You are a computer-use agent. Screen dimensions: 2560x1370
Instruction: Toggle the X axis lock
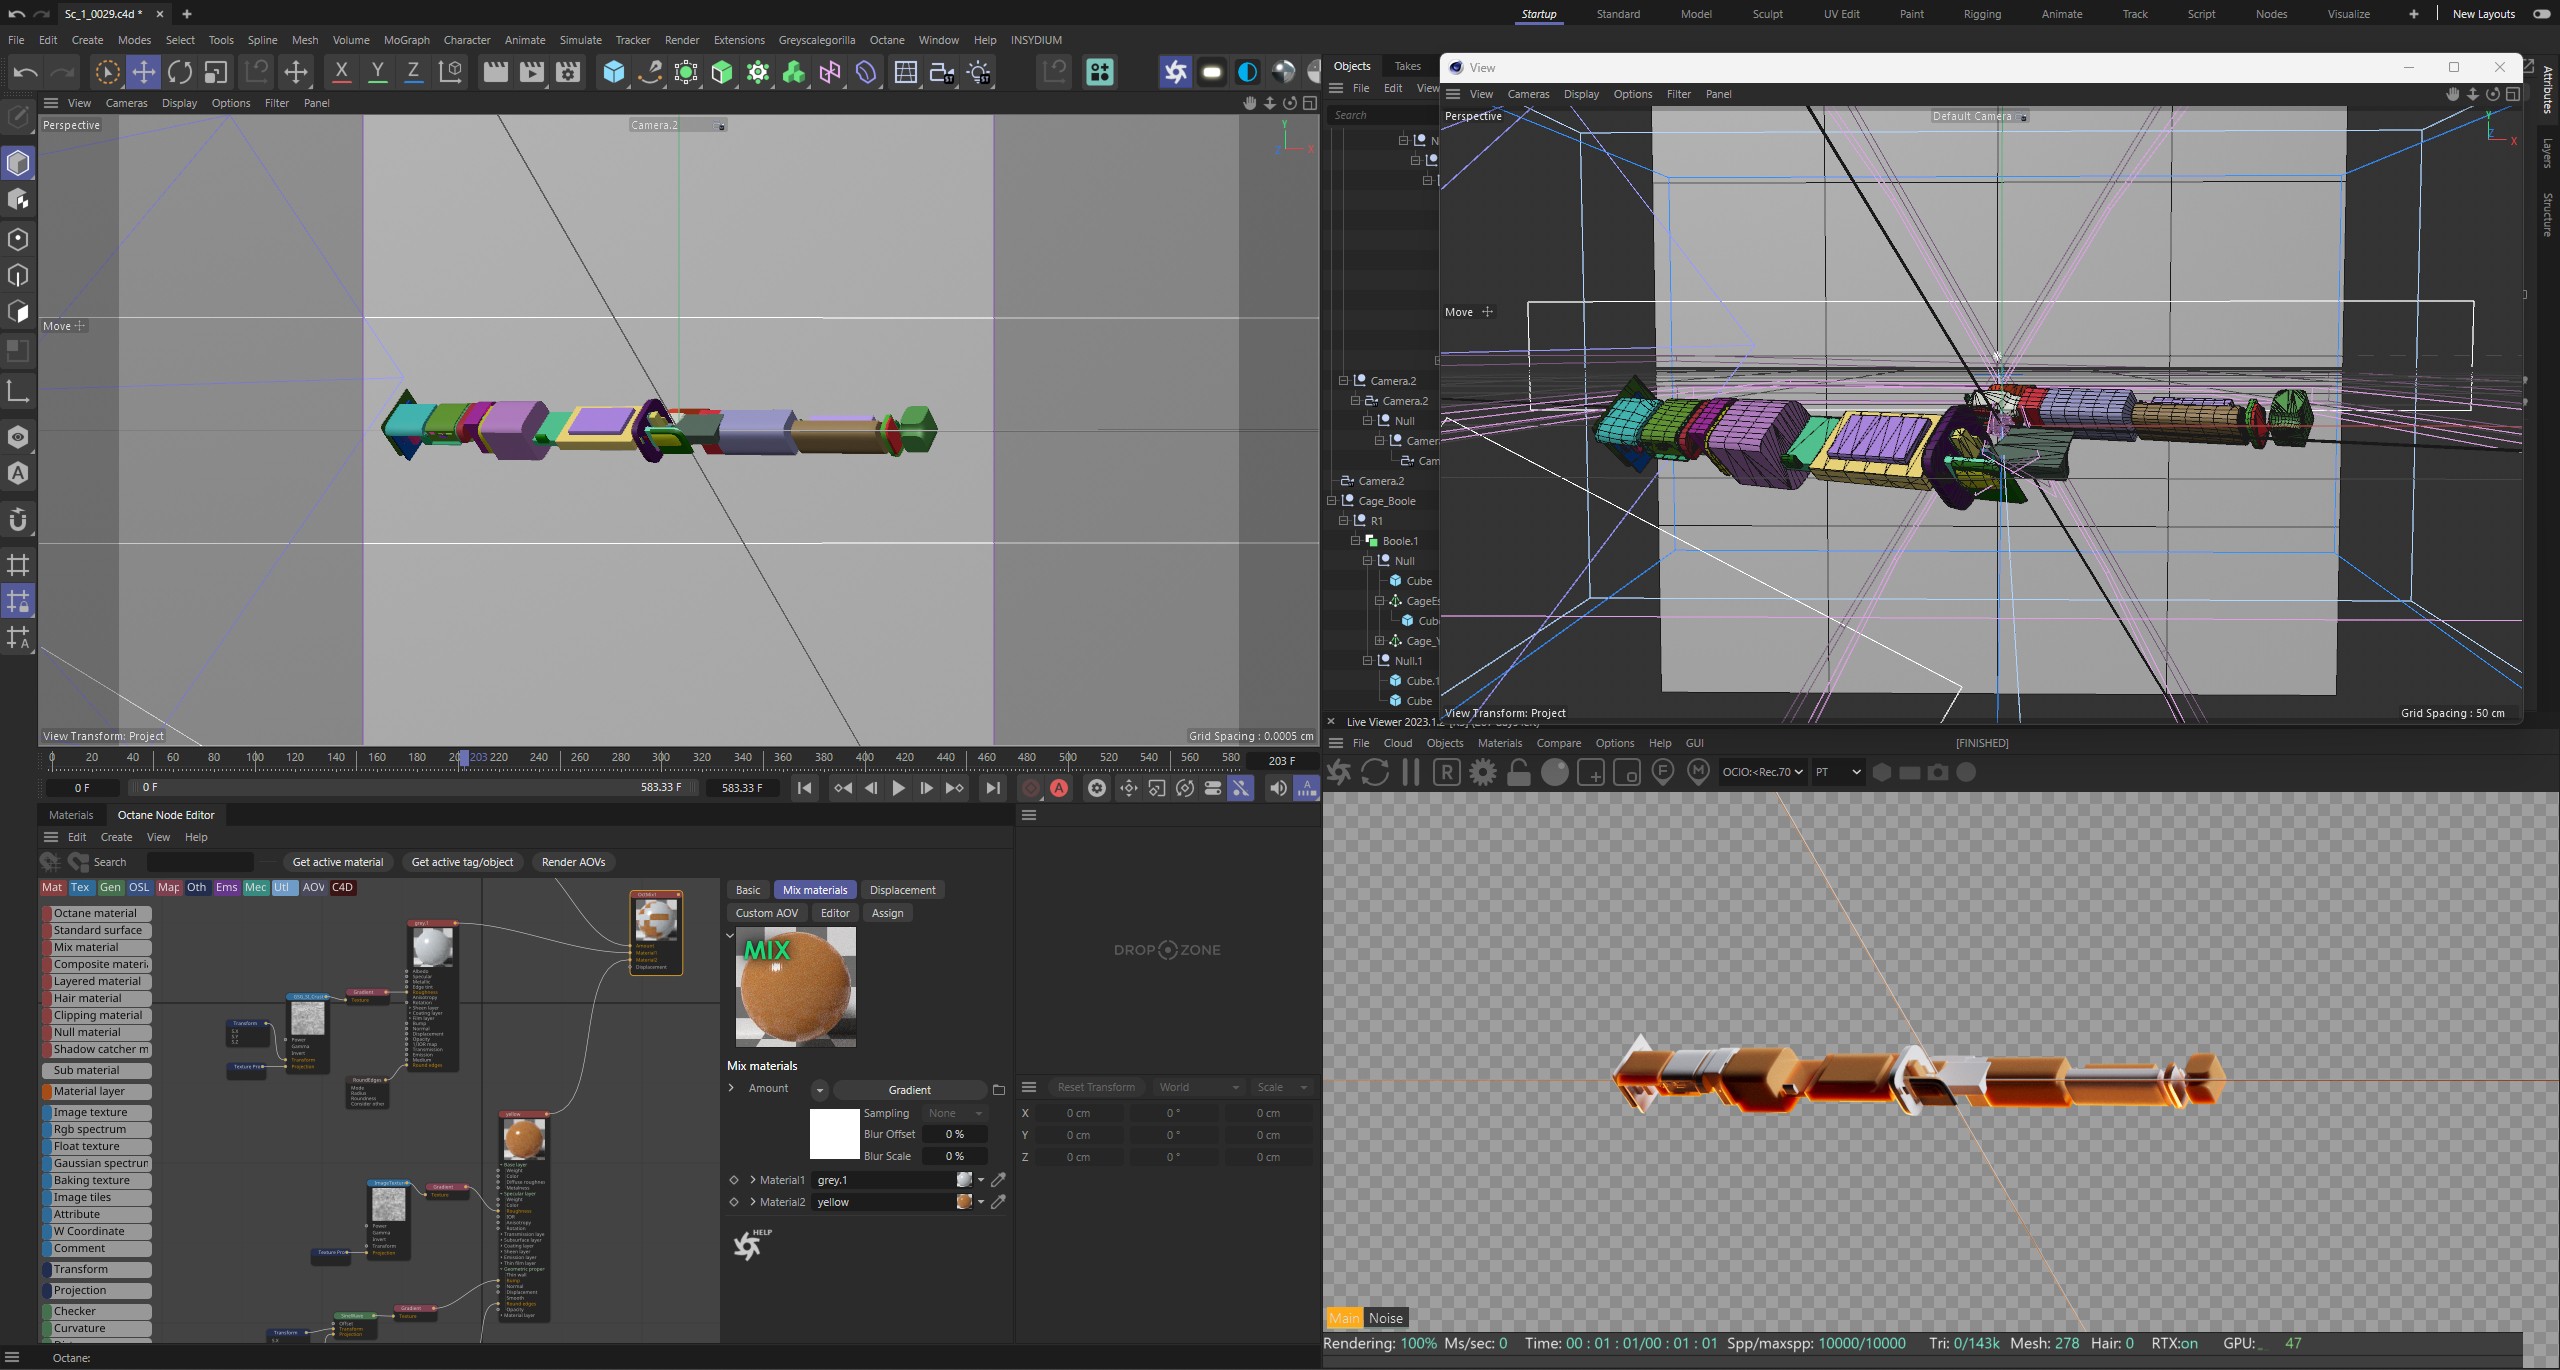[x=341, y=72]
